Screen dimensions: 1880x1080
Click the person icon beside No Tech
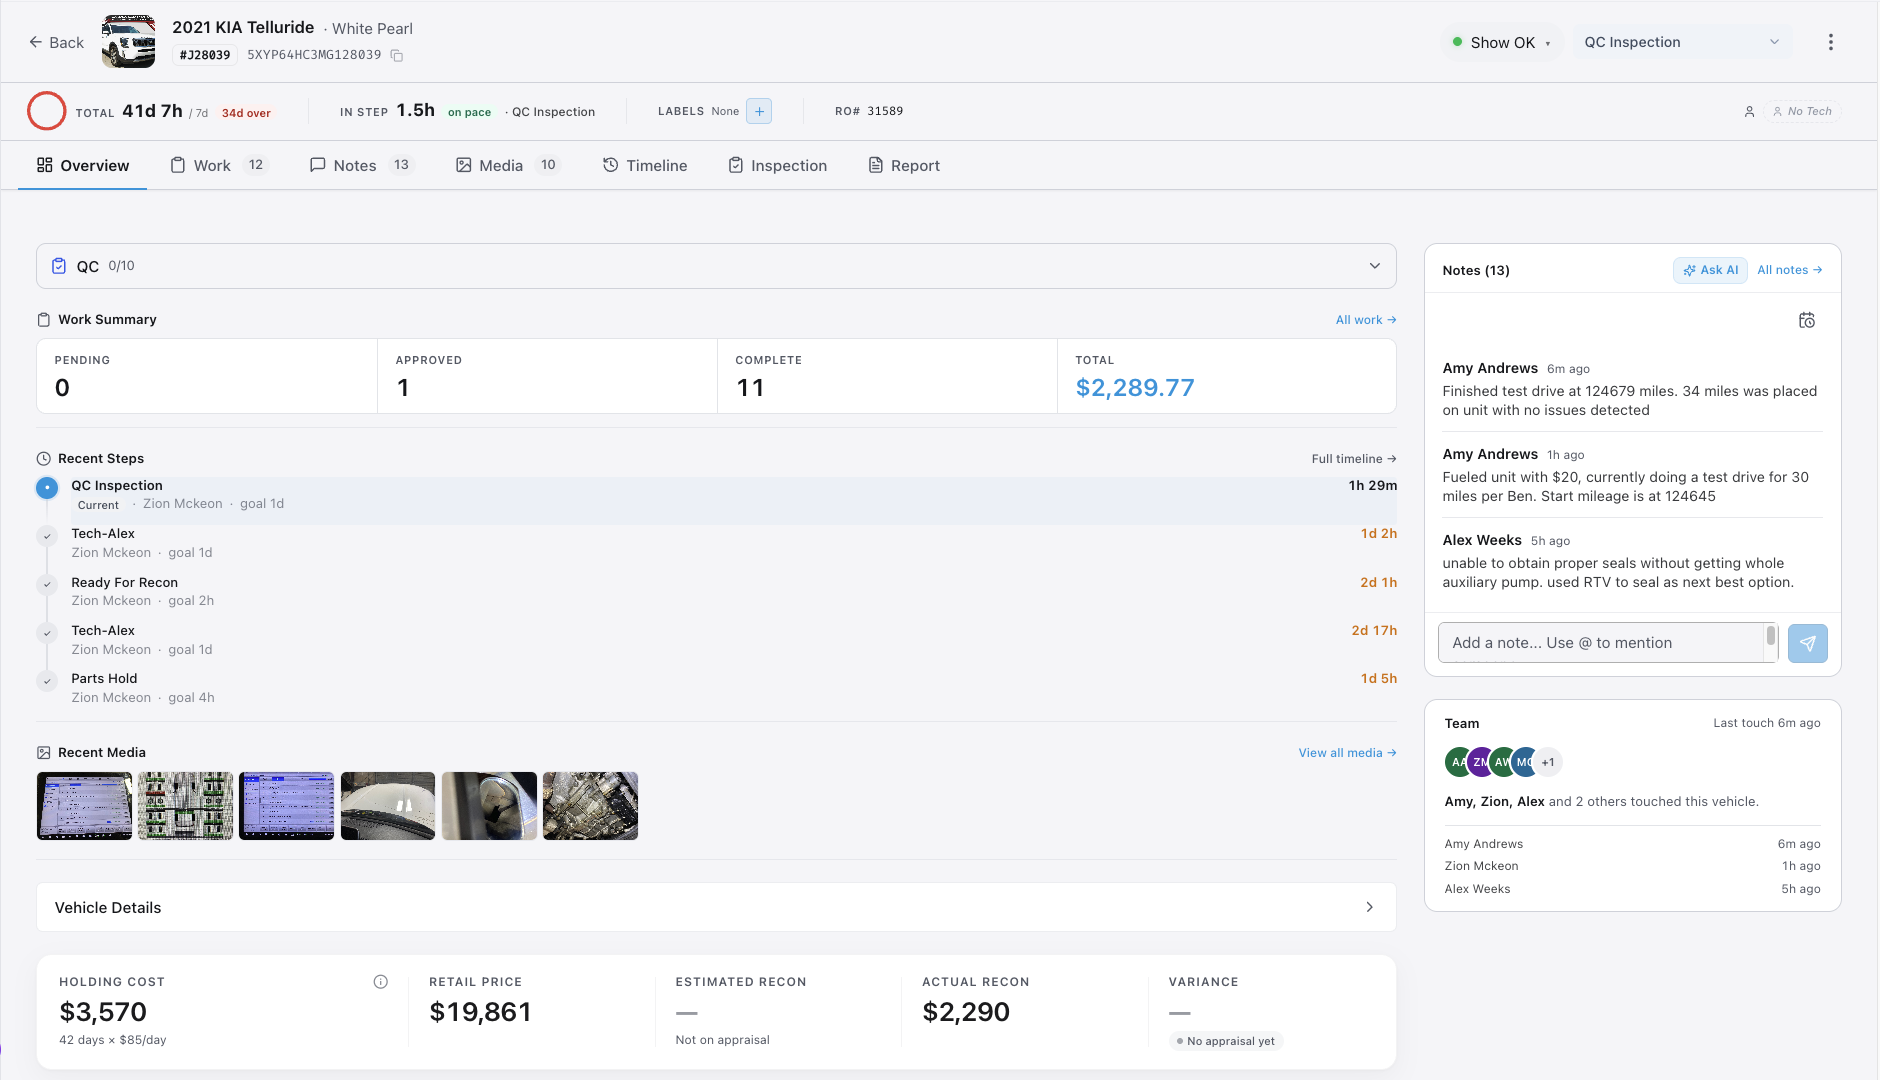click(x=1749, y=112)
